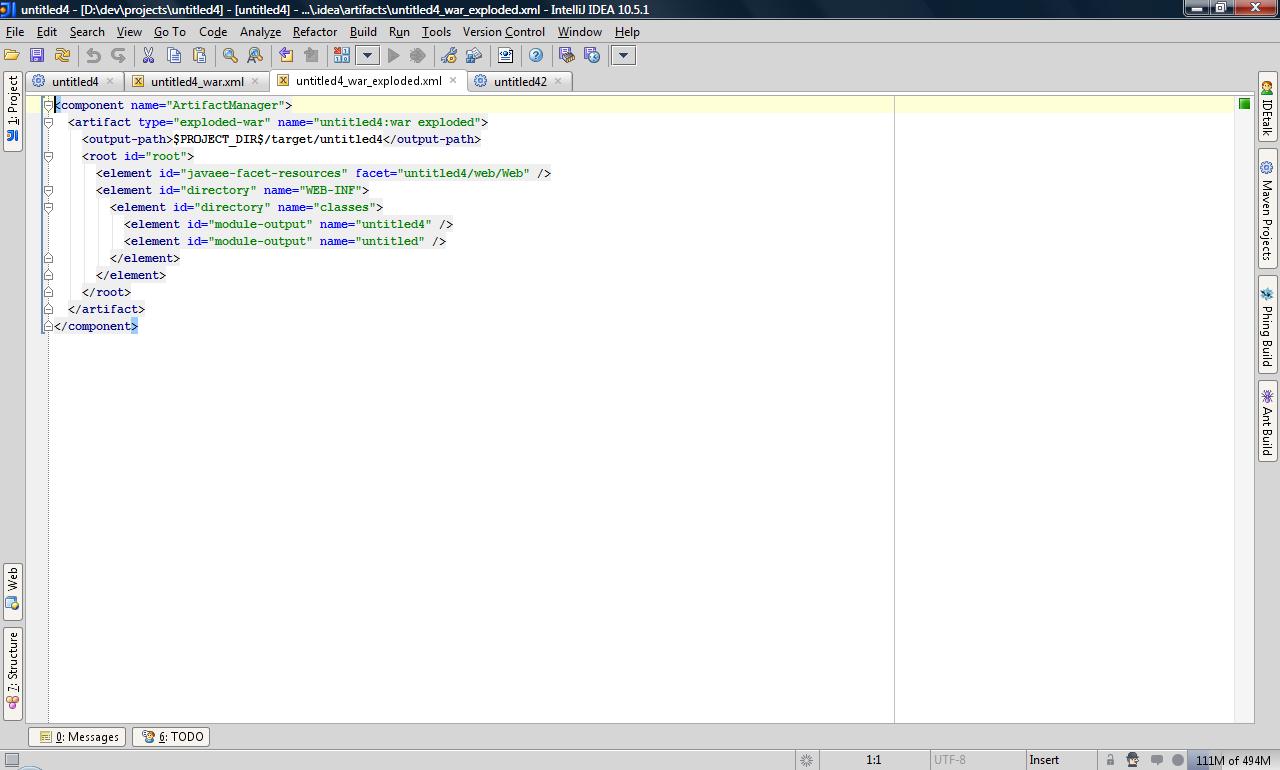The image size is (1280, 770).
Task: Click the Open file toolbar icon
Action: [12, 56]
